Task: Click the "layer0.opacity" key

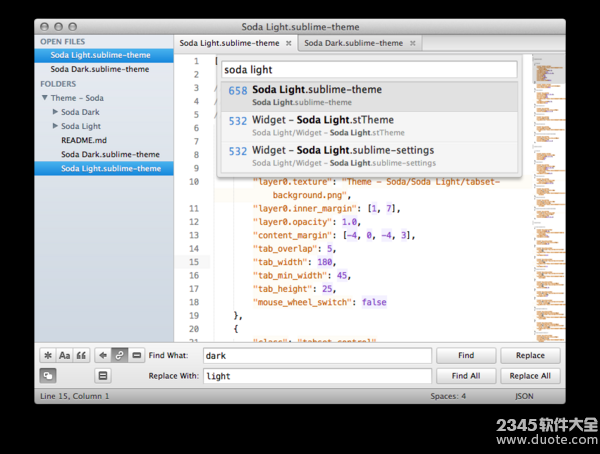Action: click(292, 222)
